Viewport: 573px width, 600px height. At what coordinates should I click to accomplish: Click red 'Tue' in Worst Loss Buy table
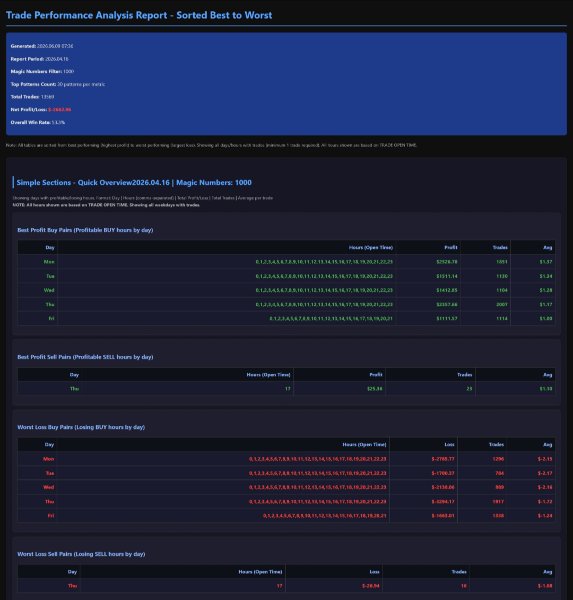(50, 473)
